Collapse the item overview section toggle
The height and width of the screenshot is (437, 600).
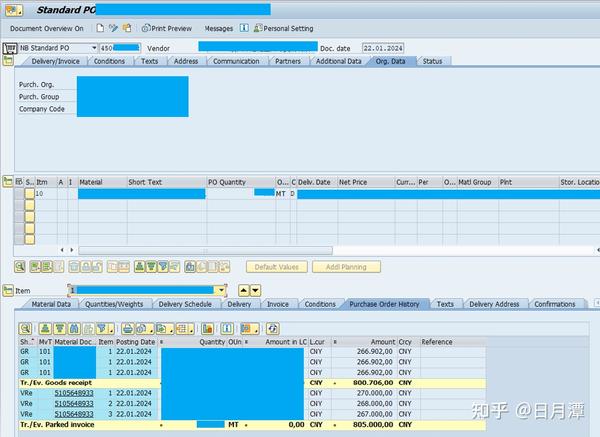[8, 181]
